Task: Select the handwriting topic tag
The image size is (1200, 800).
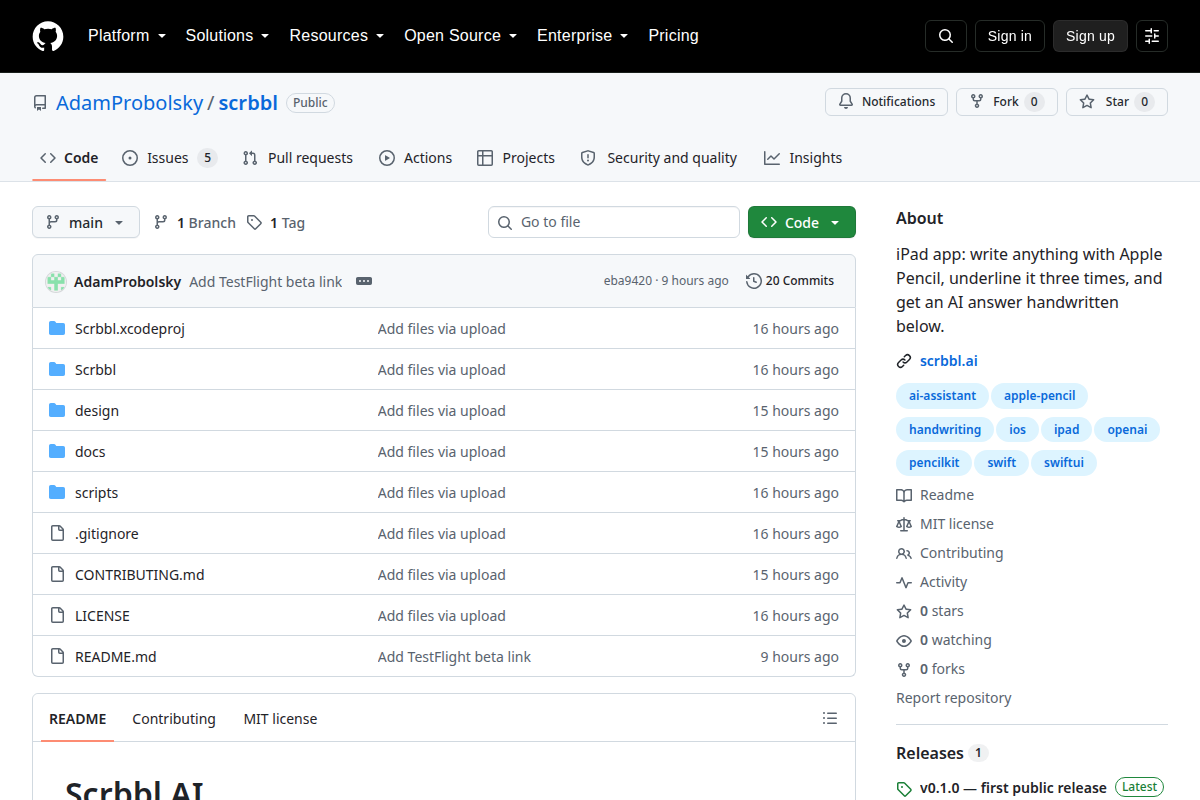Action: 945,429
